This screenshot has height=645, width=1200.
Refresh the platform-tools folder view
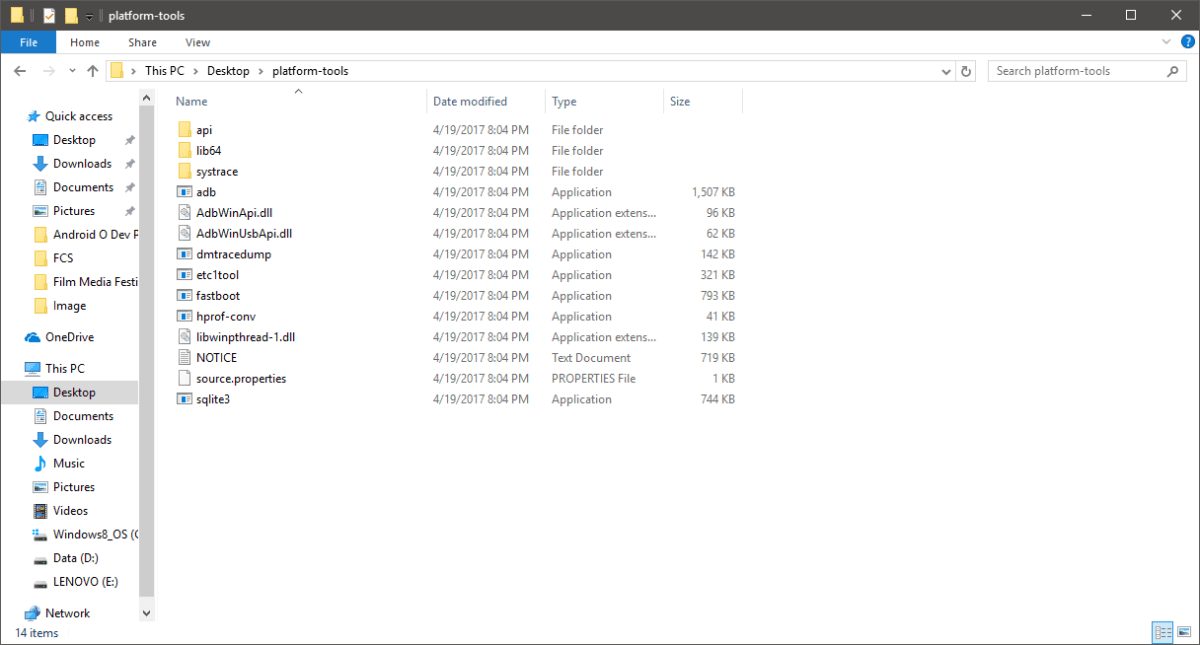click(966, 71)
